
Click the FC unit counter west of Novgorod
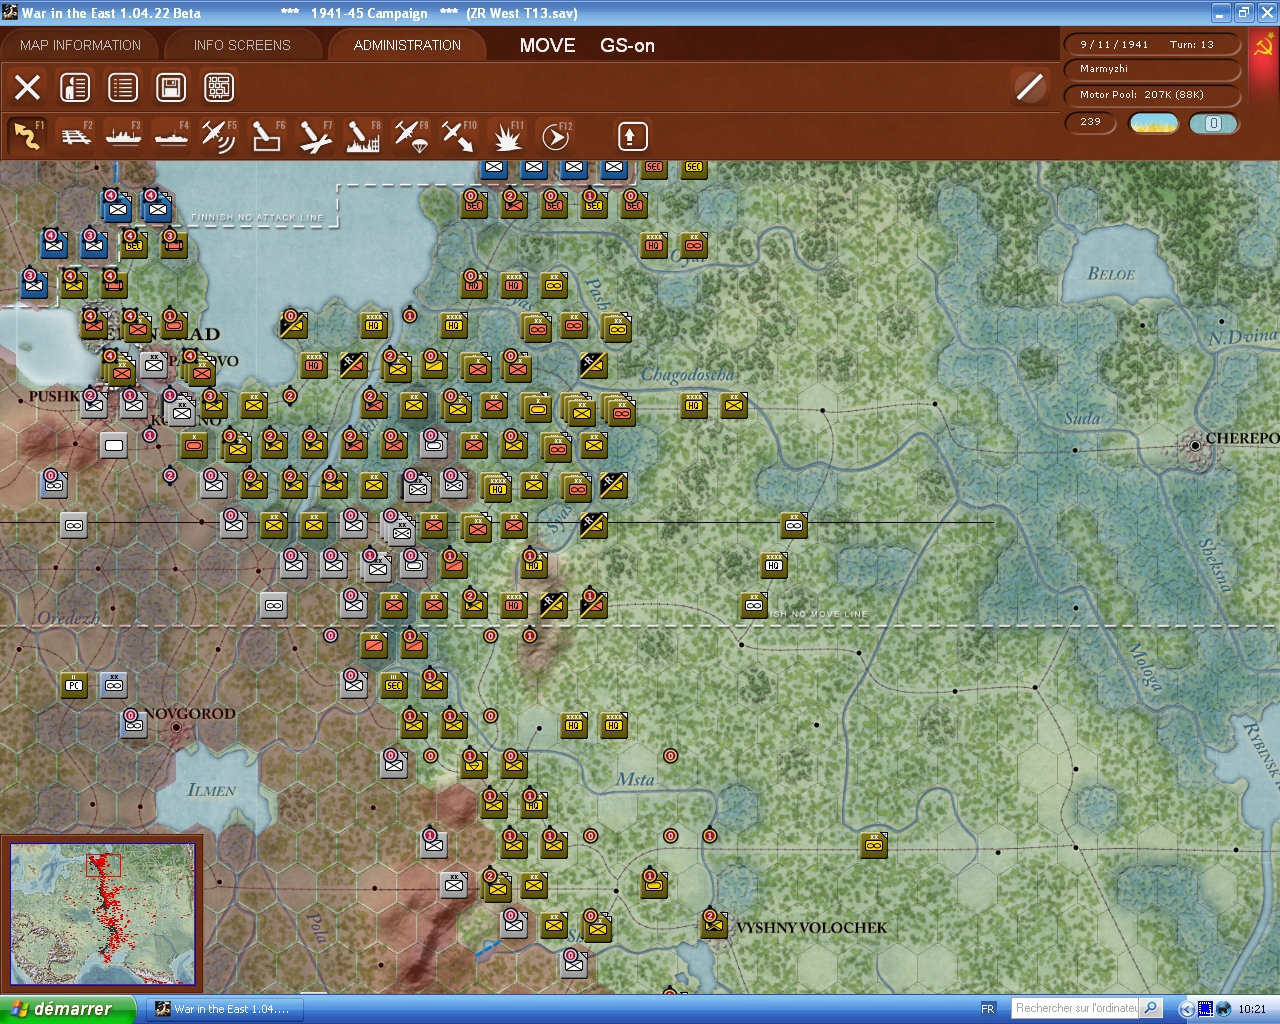pyautogui.click(x=74, y=685)
